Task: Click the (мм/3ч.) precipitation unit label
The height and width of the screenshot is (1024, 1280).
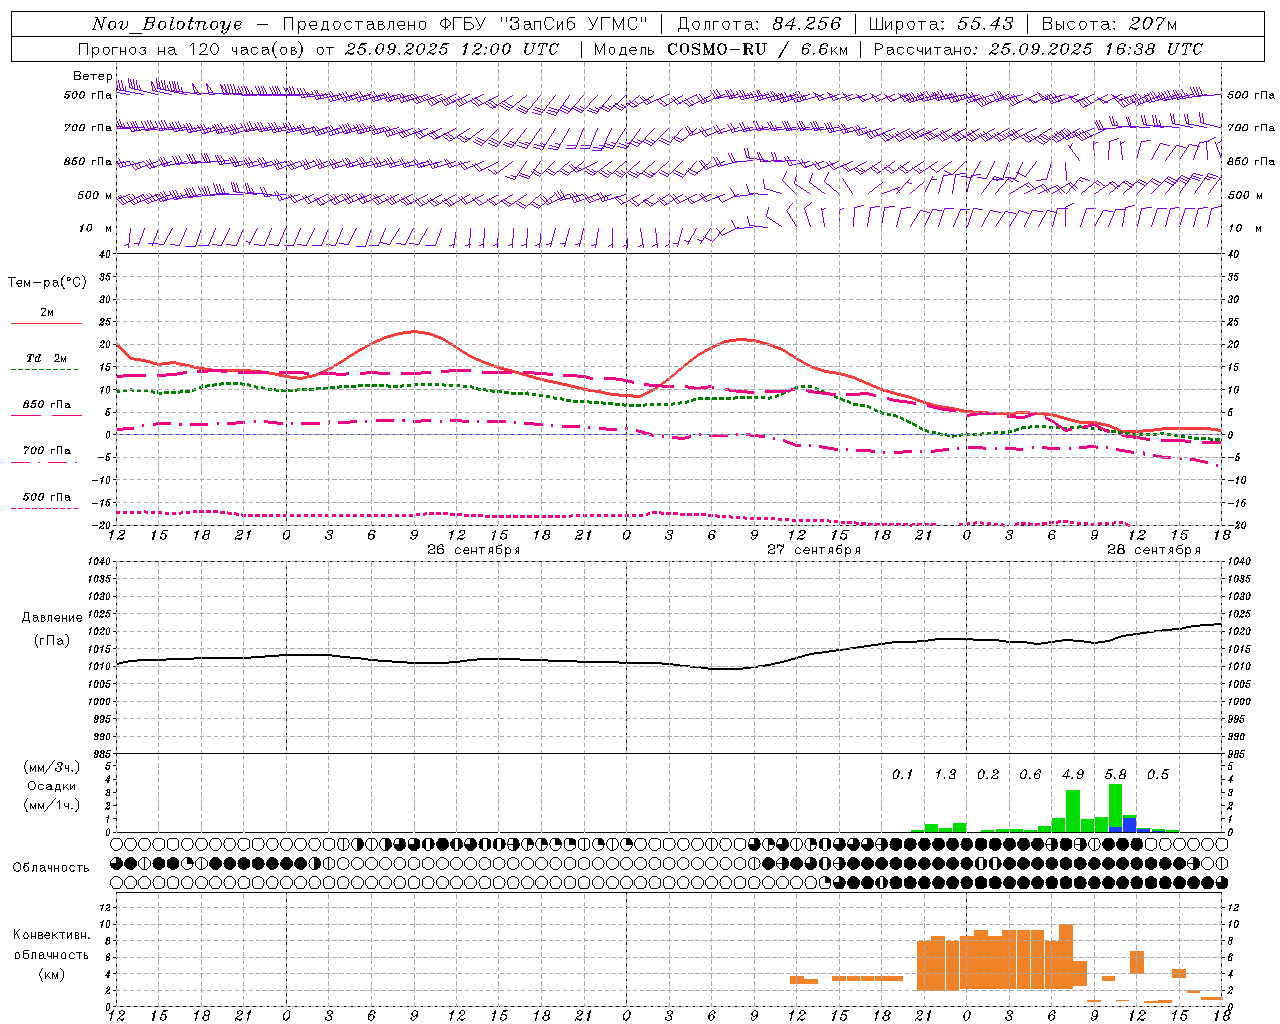Action: pyautogui.click(x=51, y=768)
